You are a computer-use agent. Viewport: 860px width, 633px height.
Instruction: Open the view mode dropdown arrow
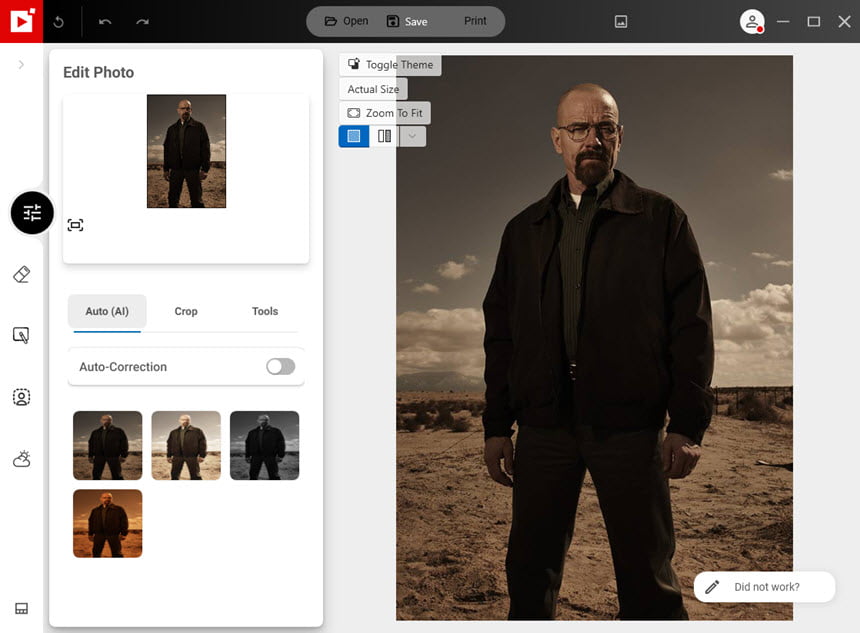[412, 136]
